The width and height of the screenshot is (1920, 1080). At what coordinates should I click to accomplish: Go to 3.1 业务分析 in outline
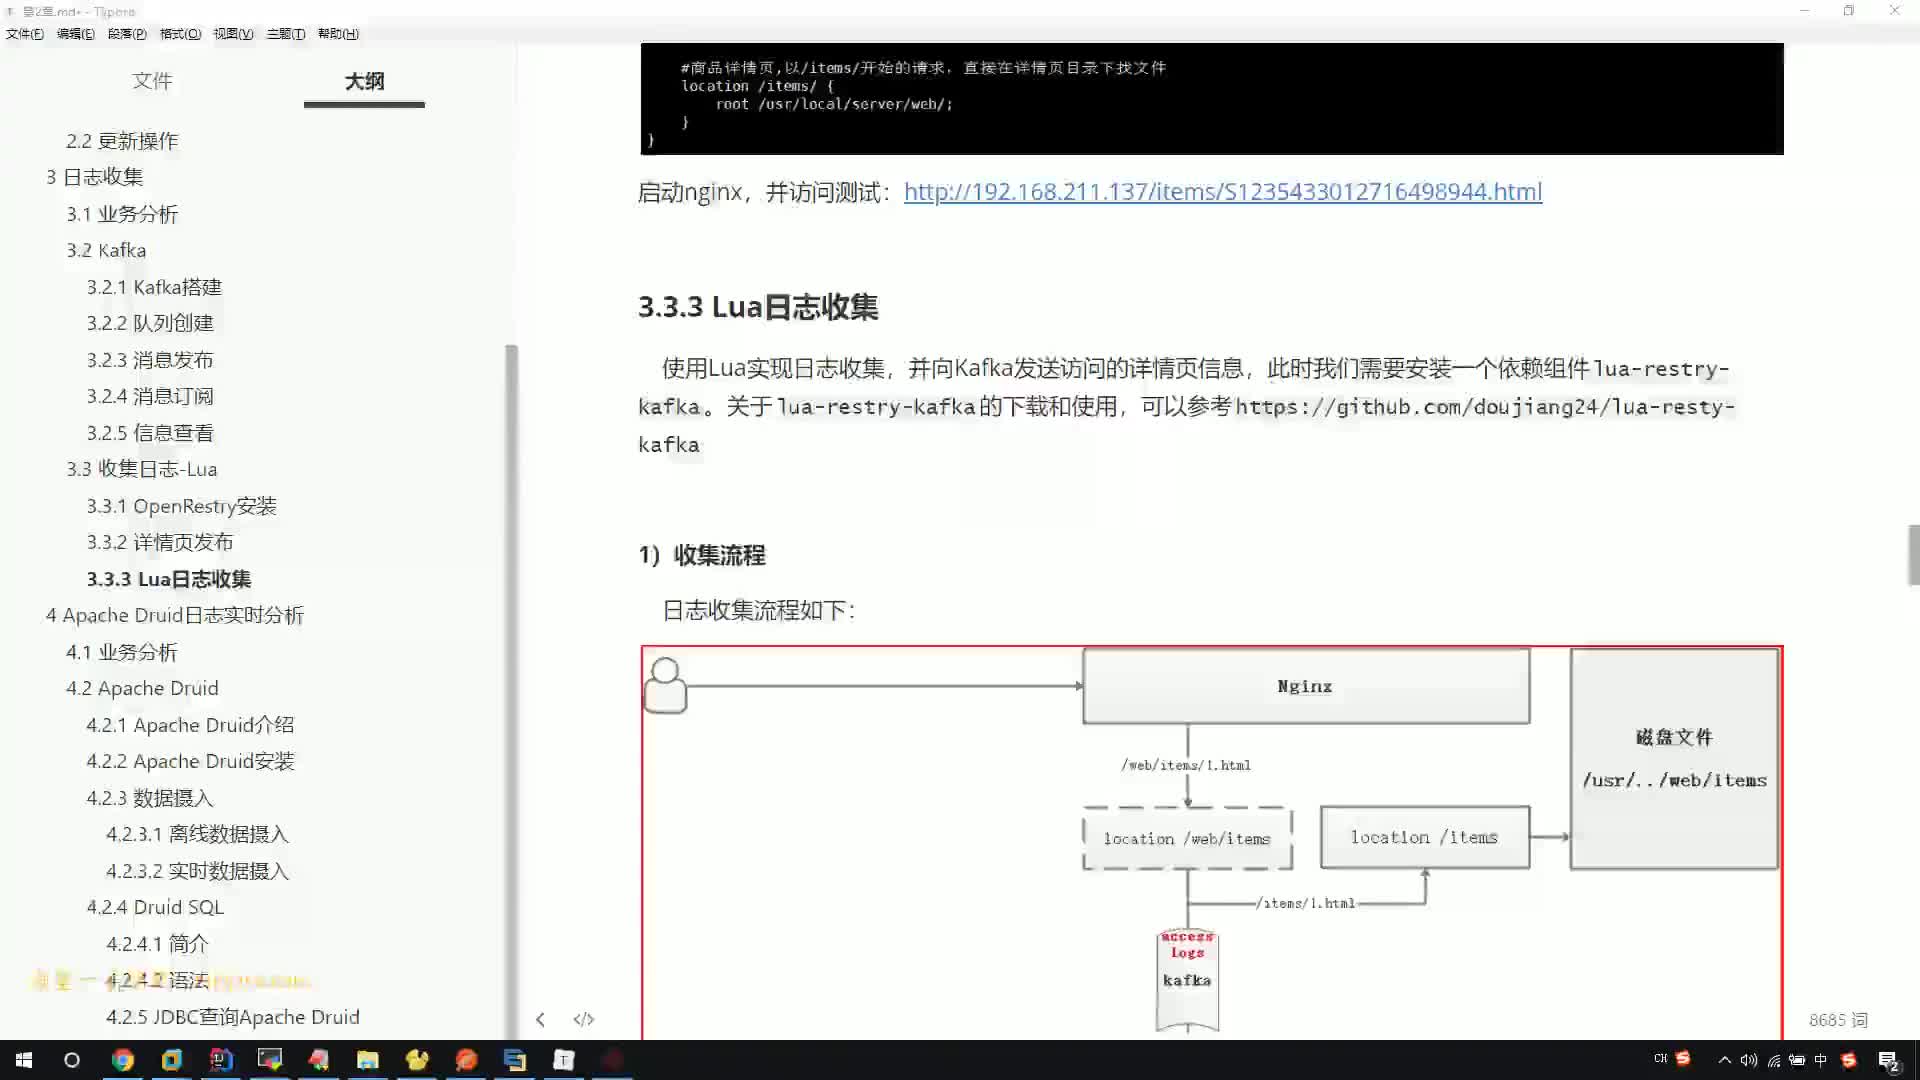tap(122, 214)
